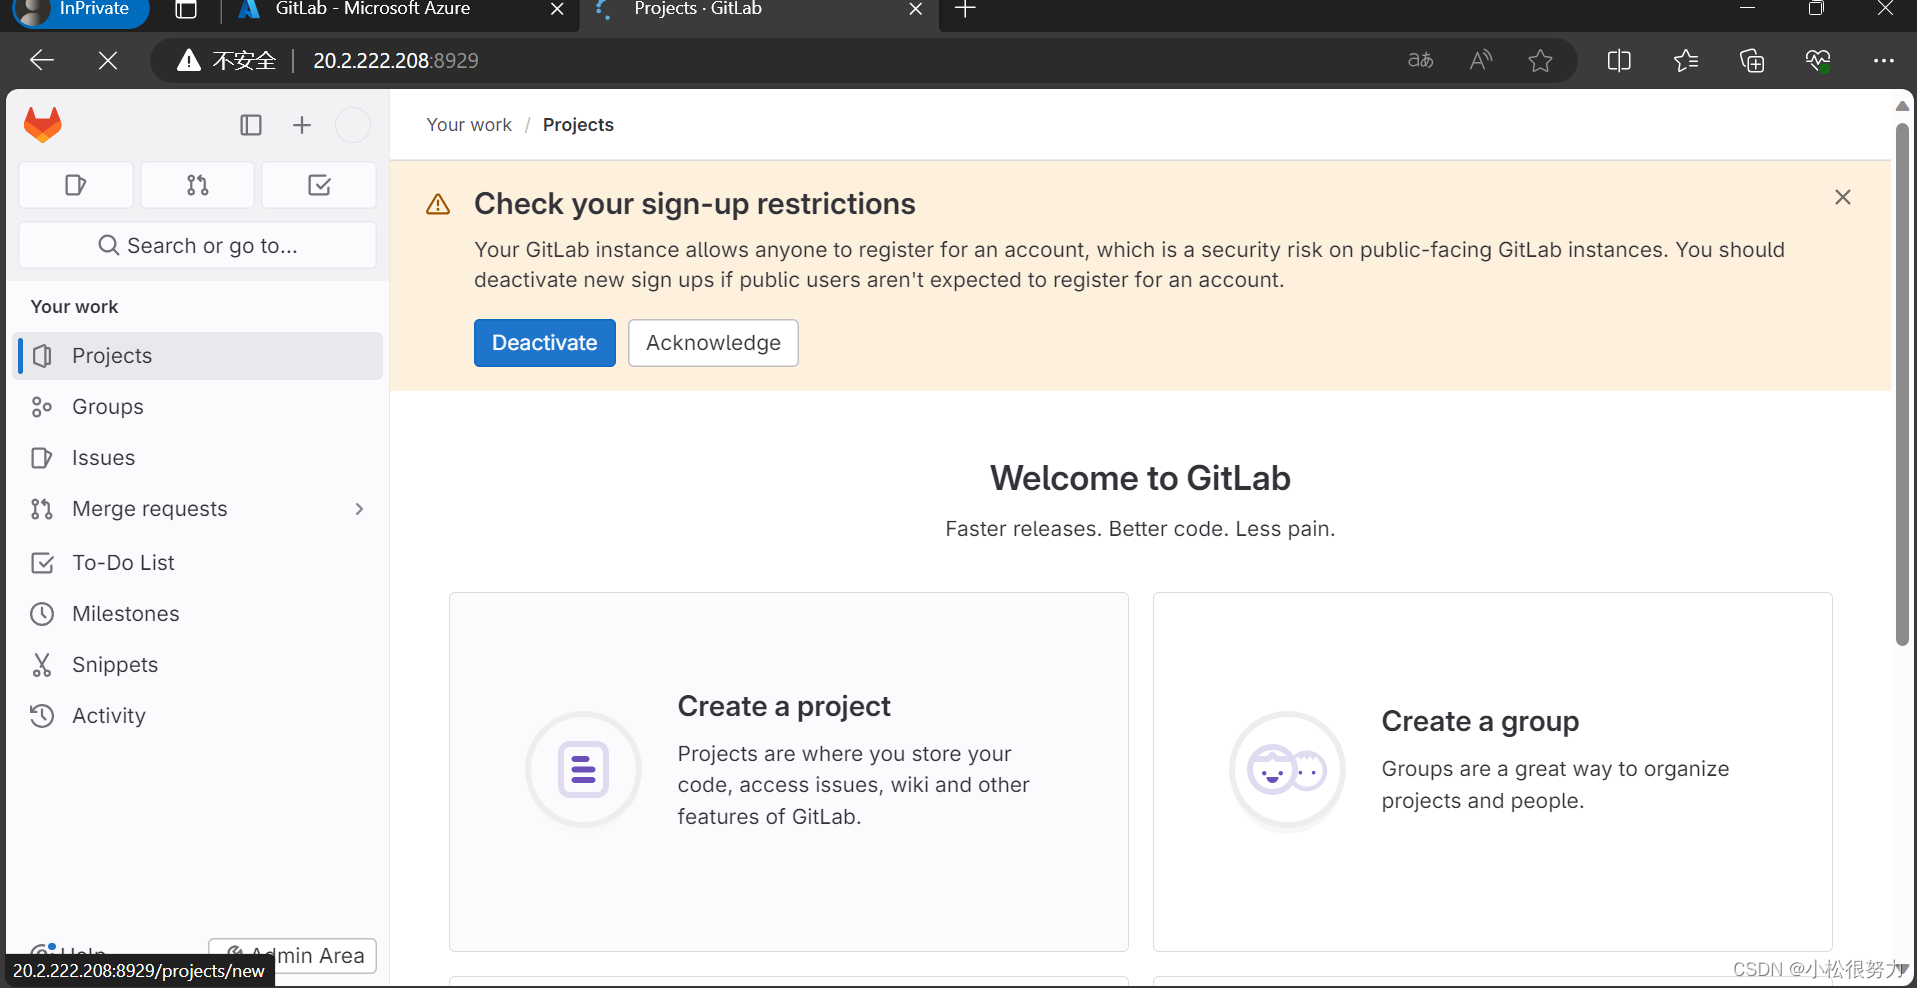1917x988 pixels.
Task: Click the GitLab fox logo
Action: 42,124
